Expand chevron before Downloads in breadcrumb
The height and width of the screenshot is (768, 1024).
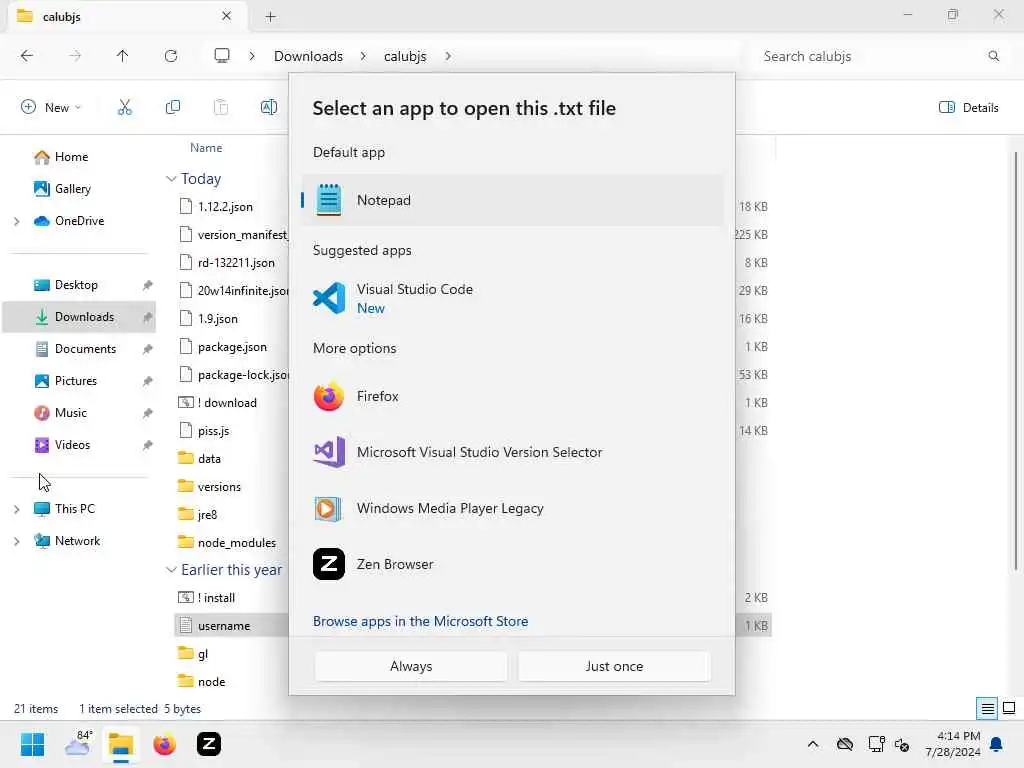pyautogui.click(x=252, y=56)
